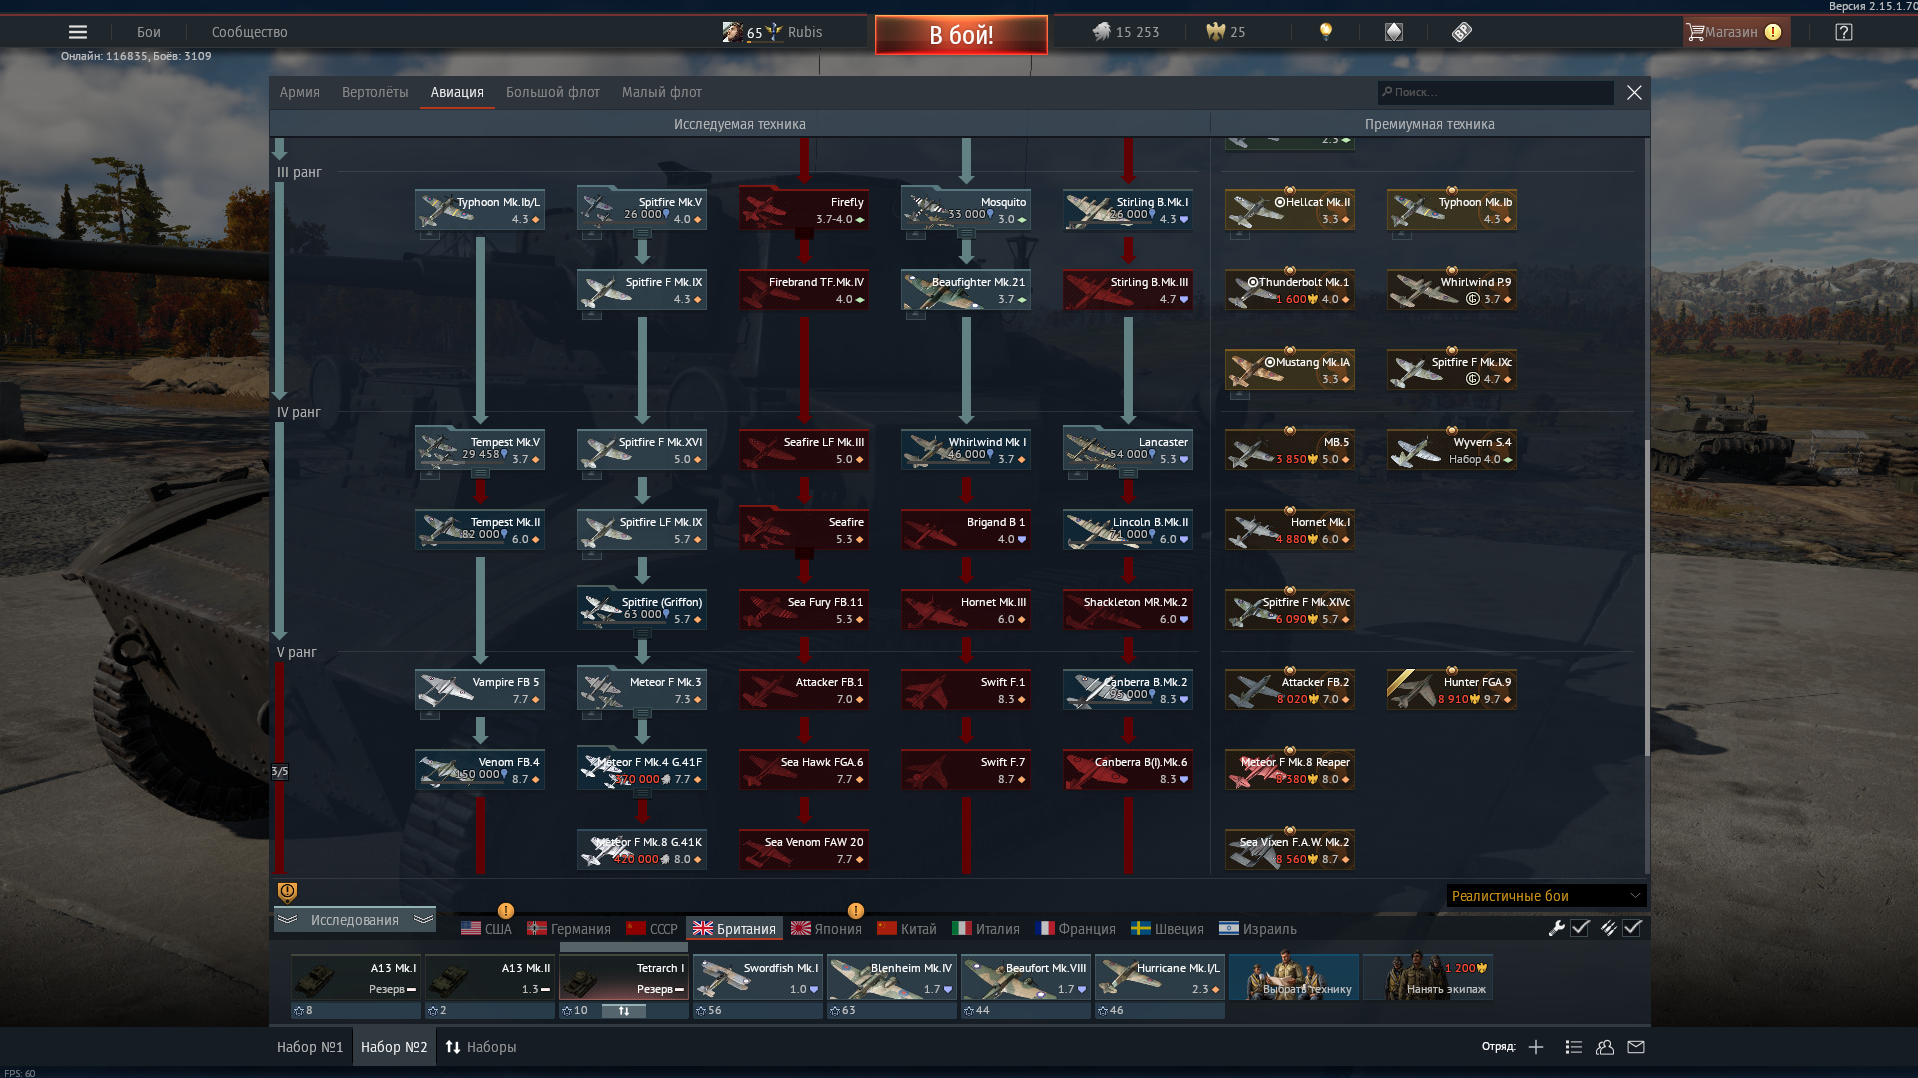Select the Tetrarch I crew slot
This screenshot has height=1078, width=1918.
tap(624, 977)
